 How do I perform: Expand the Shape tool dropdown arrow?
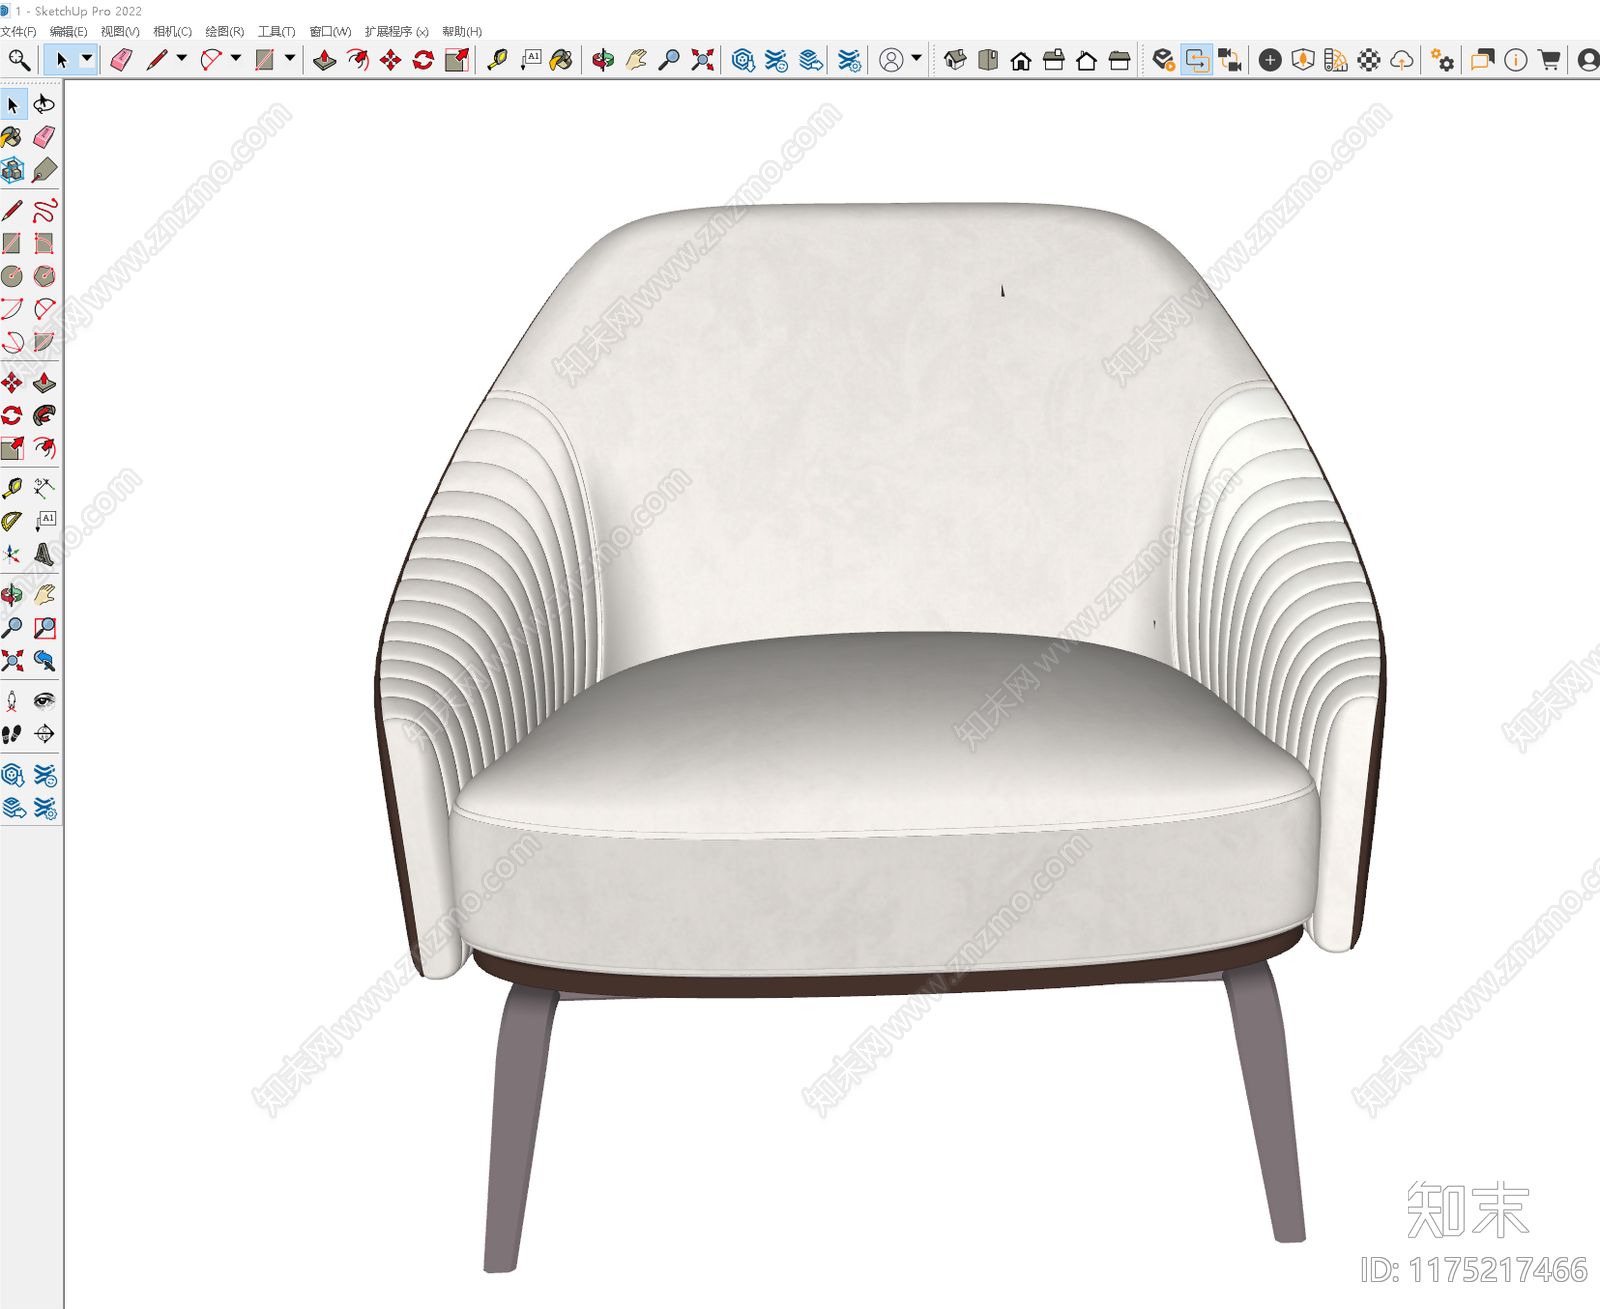pyautogui.click(x=290, y=59)
